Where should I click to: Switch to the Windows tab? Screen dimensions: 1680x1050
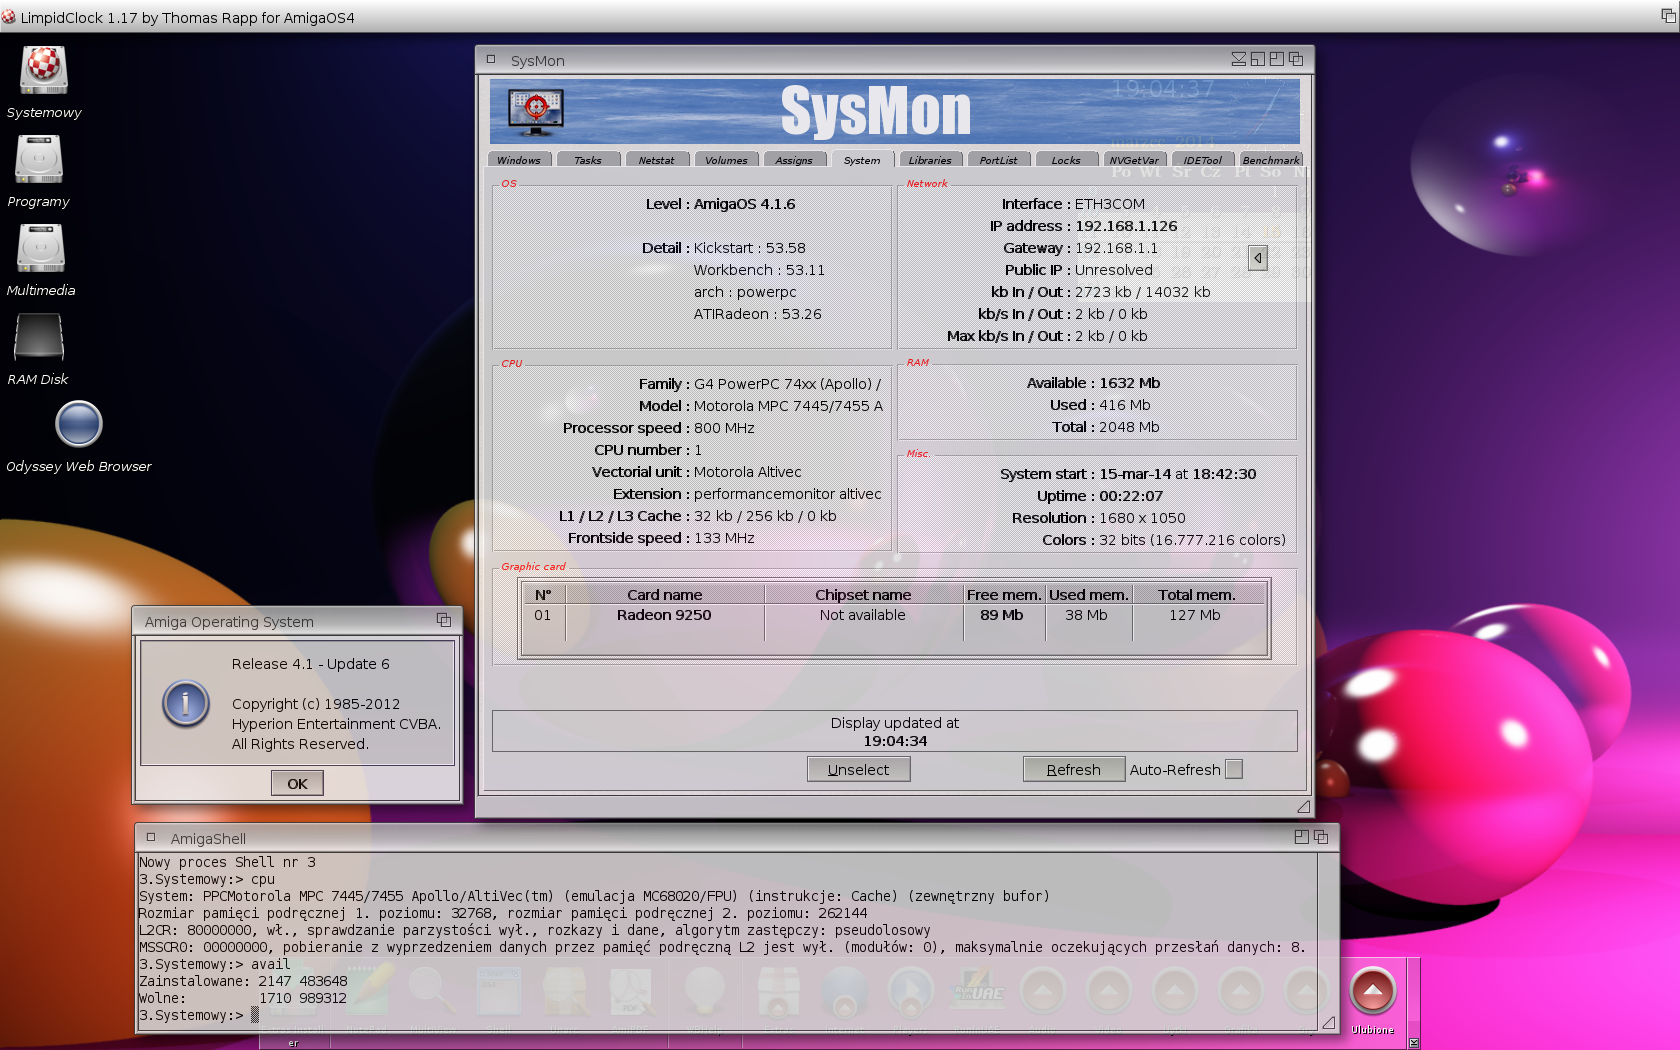point(519,160)
